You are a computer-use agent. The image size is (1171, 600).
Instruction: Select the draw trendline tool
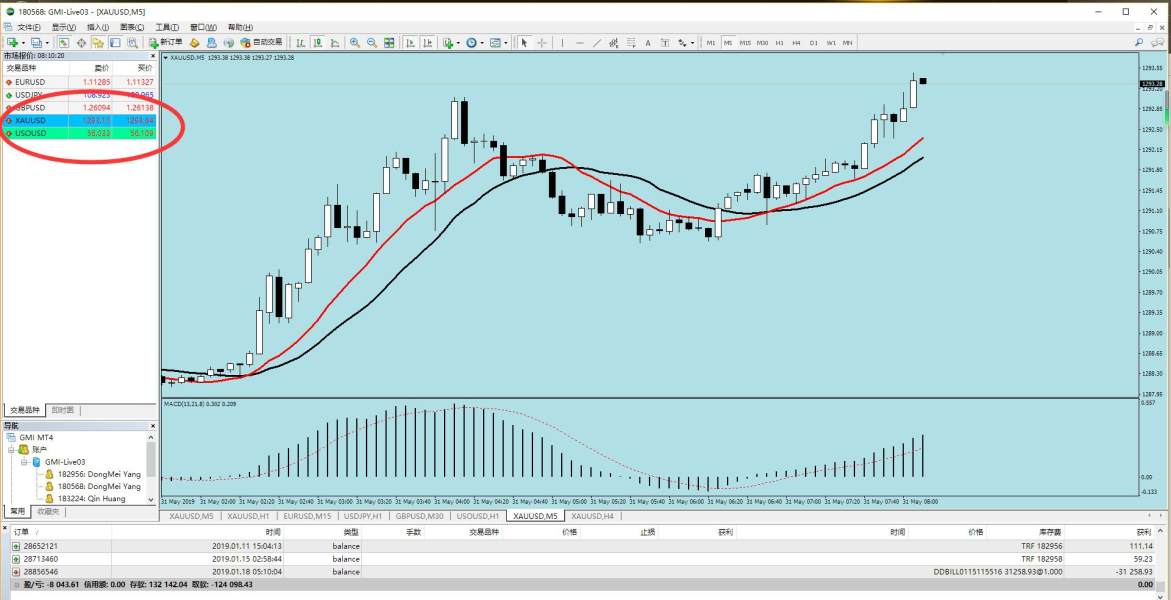(597, 43)
